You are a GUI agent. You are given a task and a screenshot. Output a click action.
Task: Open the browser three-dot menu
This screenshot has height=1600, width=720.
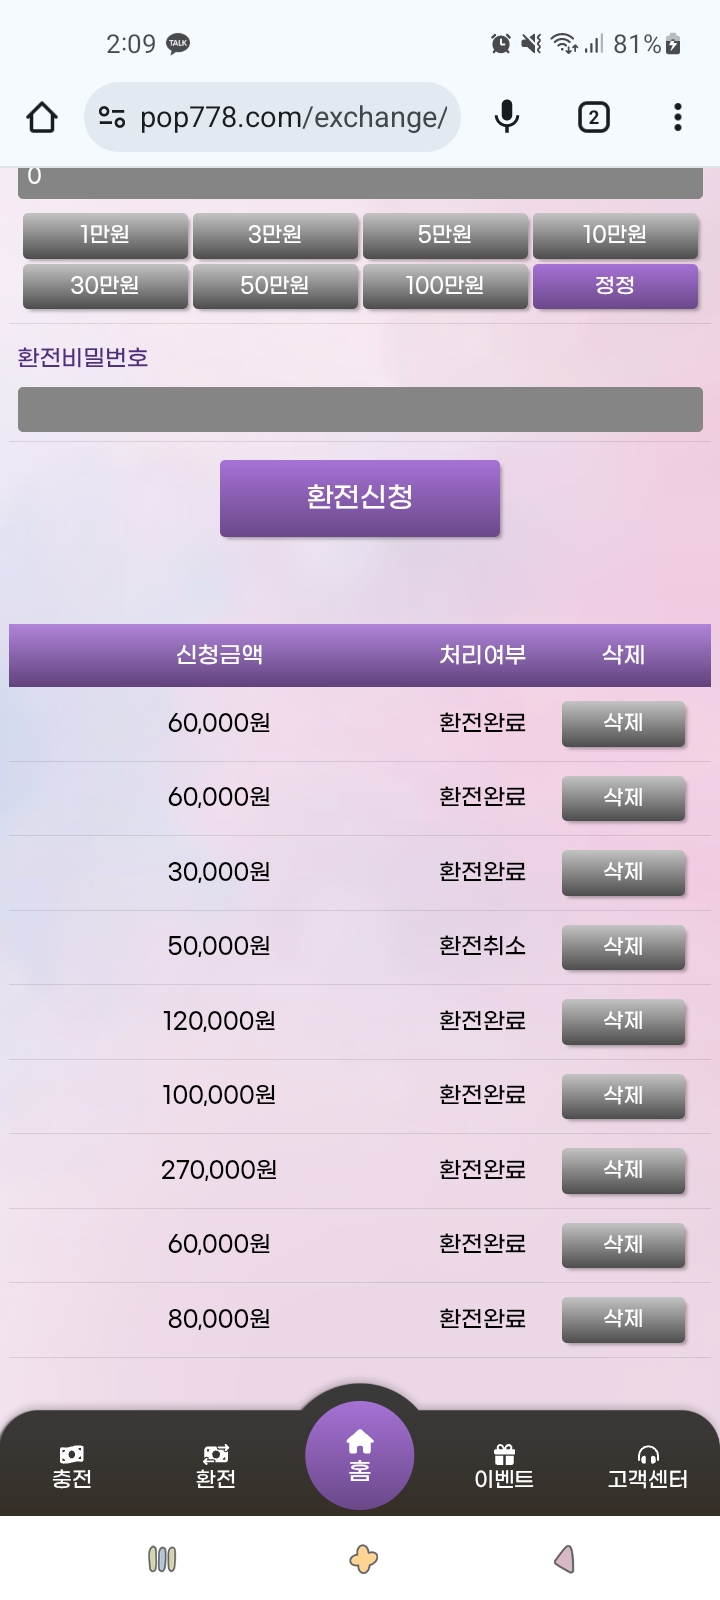[x=678, y=117]
